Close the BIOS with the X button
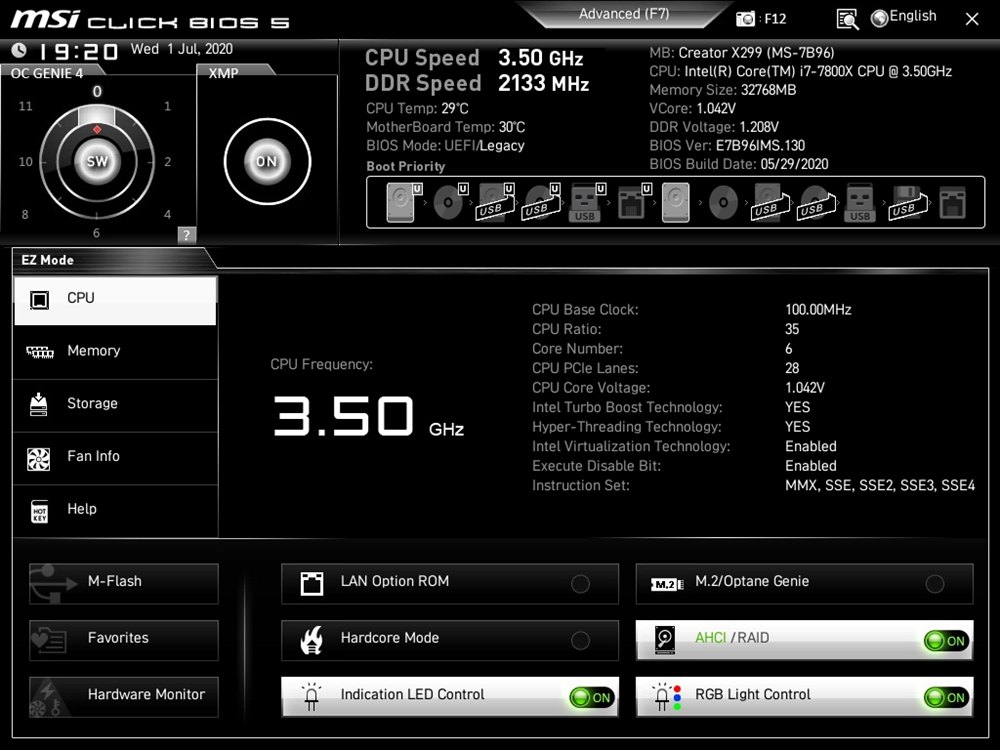 (x=972, y=19)
